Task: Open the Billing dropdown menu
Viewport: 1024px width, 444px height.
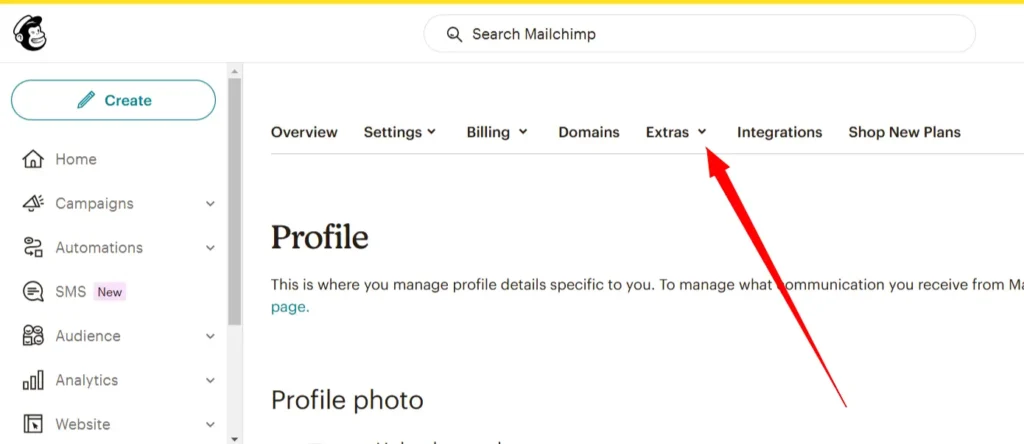Action: coord(497,132)
